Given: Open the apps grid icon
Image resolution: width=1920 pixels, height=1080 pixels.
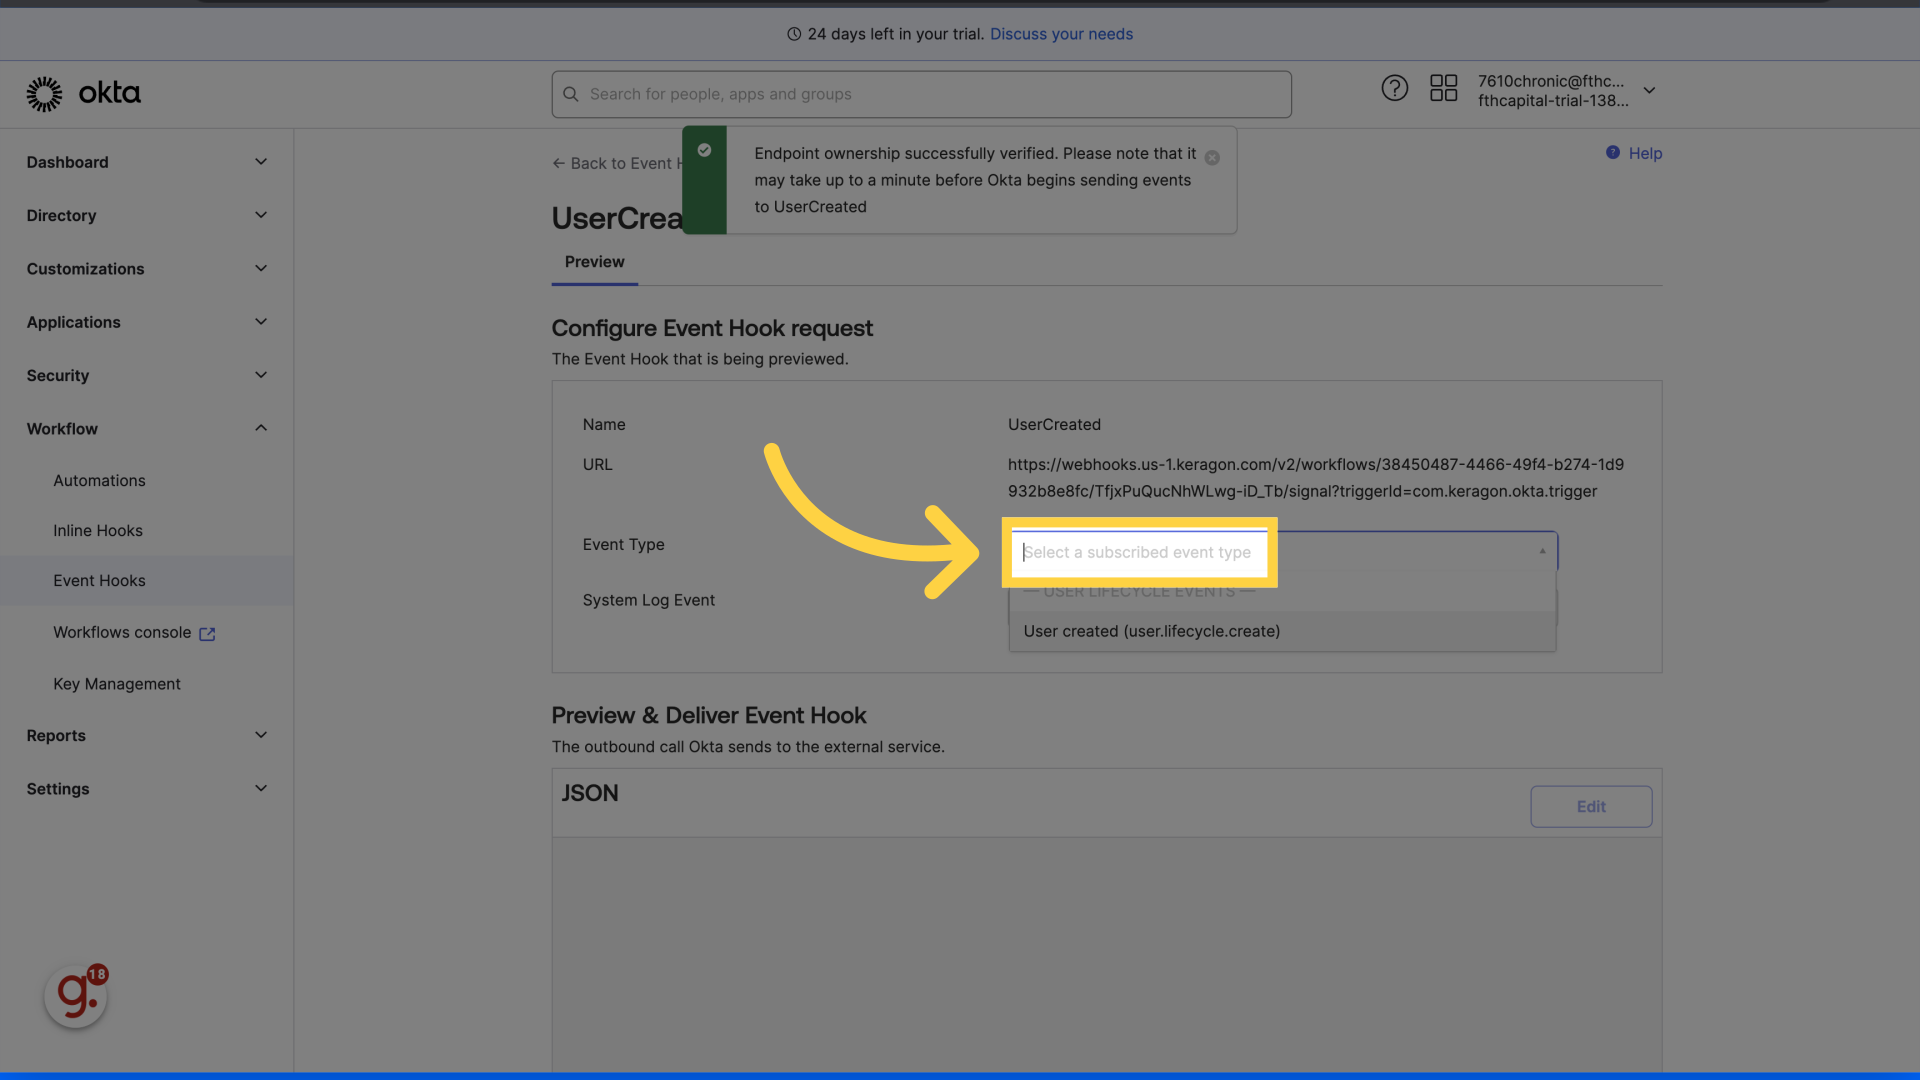Looking at the screenshot, I should pyautogui.click(x=1443, y=88).
